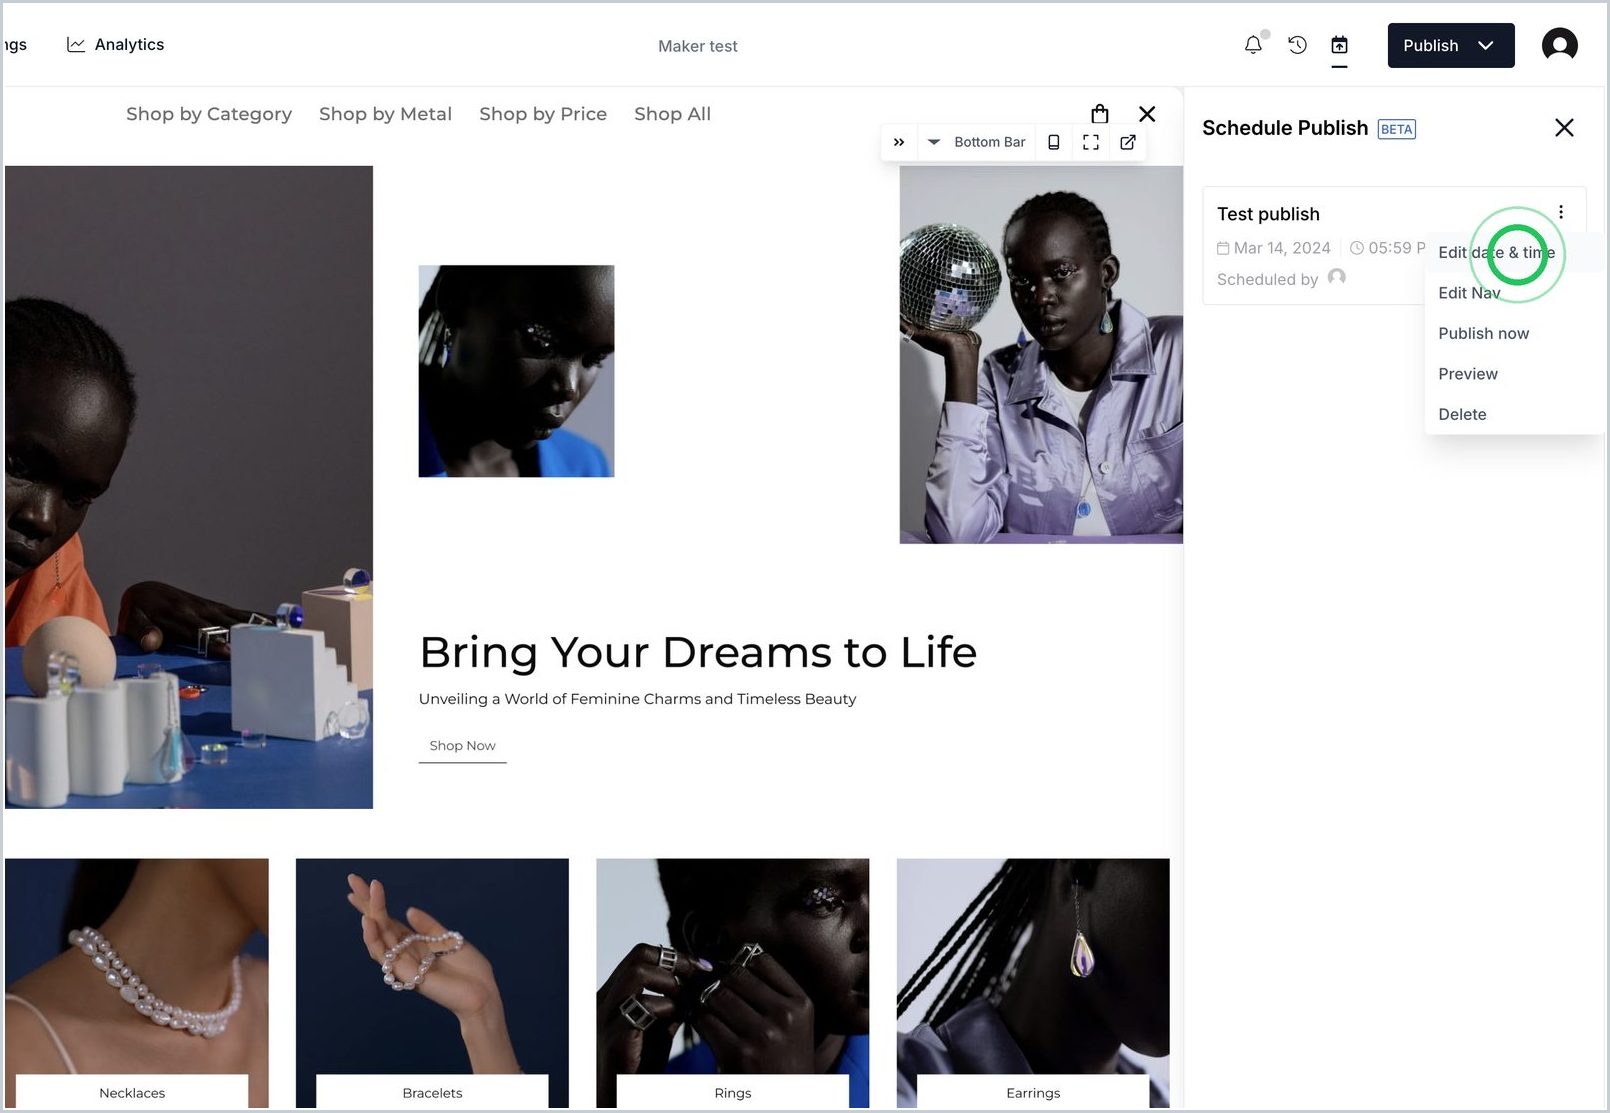Open preview in new tab icon
Viewport: 1610px width, 1113px height.
click(1128, 142)
